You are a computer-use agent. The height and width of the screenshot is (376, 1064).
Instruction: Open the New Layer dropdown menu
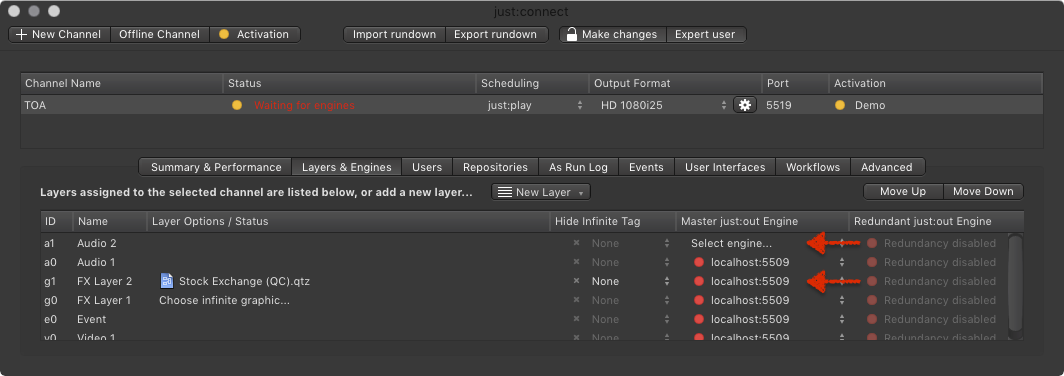pos(541,192)
